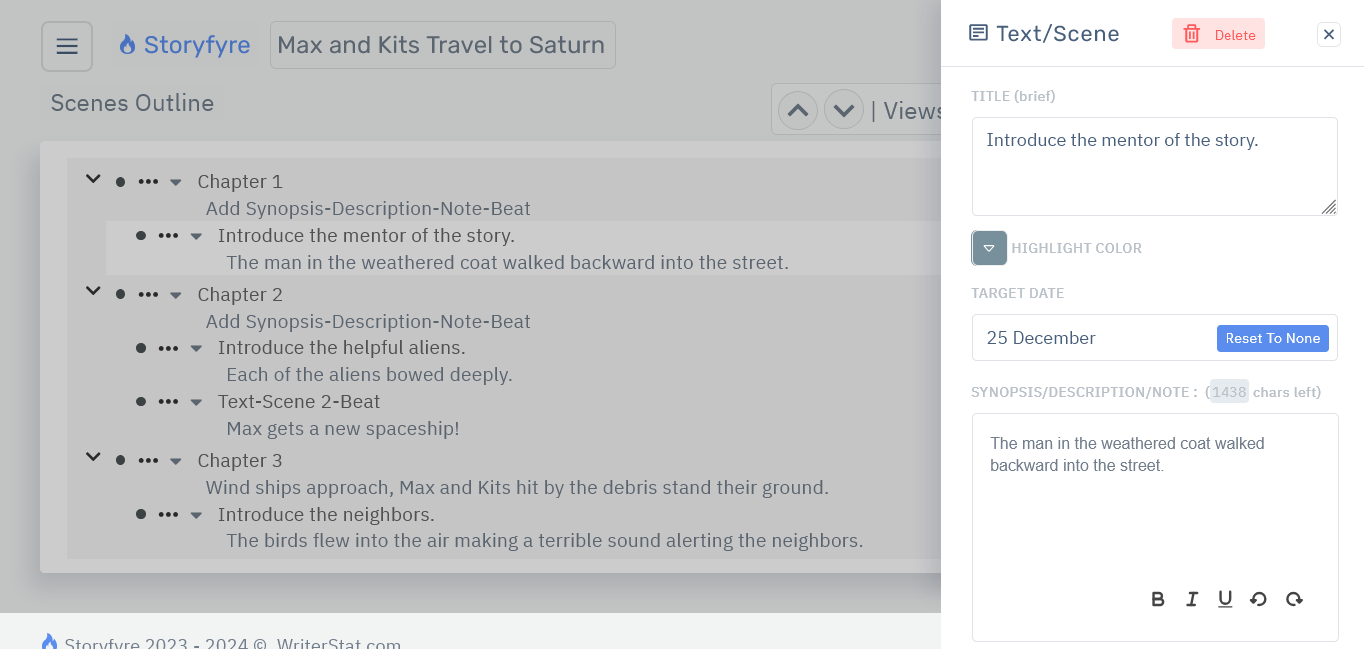Image resolution: width=1364 pixels, height=649 pixels.
Task: Click the redo arrow in editor
Action: click(1294, 599)
